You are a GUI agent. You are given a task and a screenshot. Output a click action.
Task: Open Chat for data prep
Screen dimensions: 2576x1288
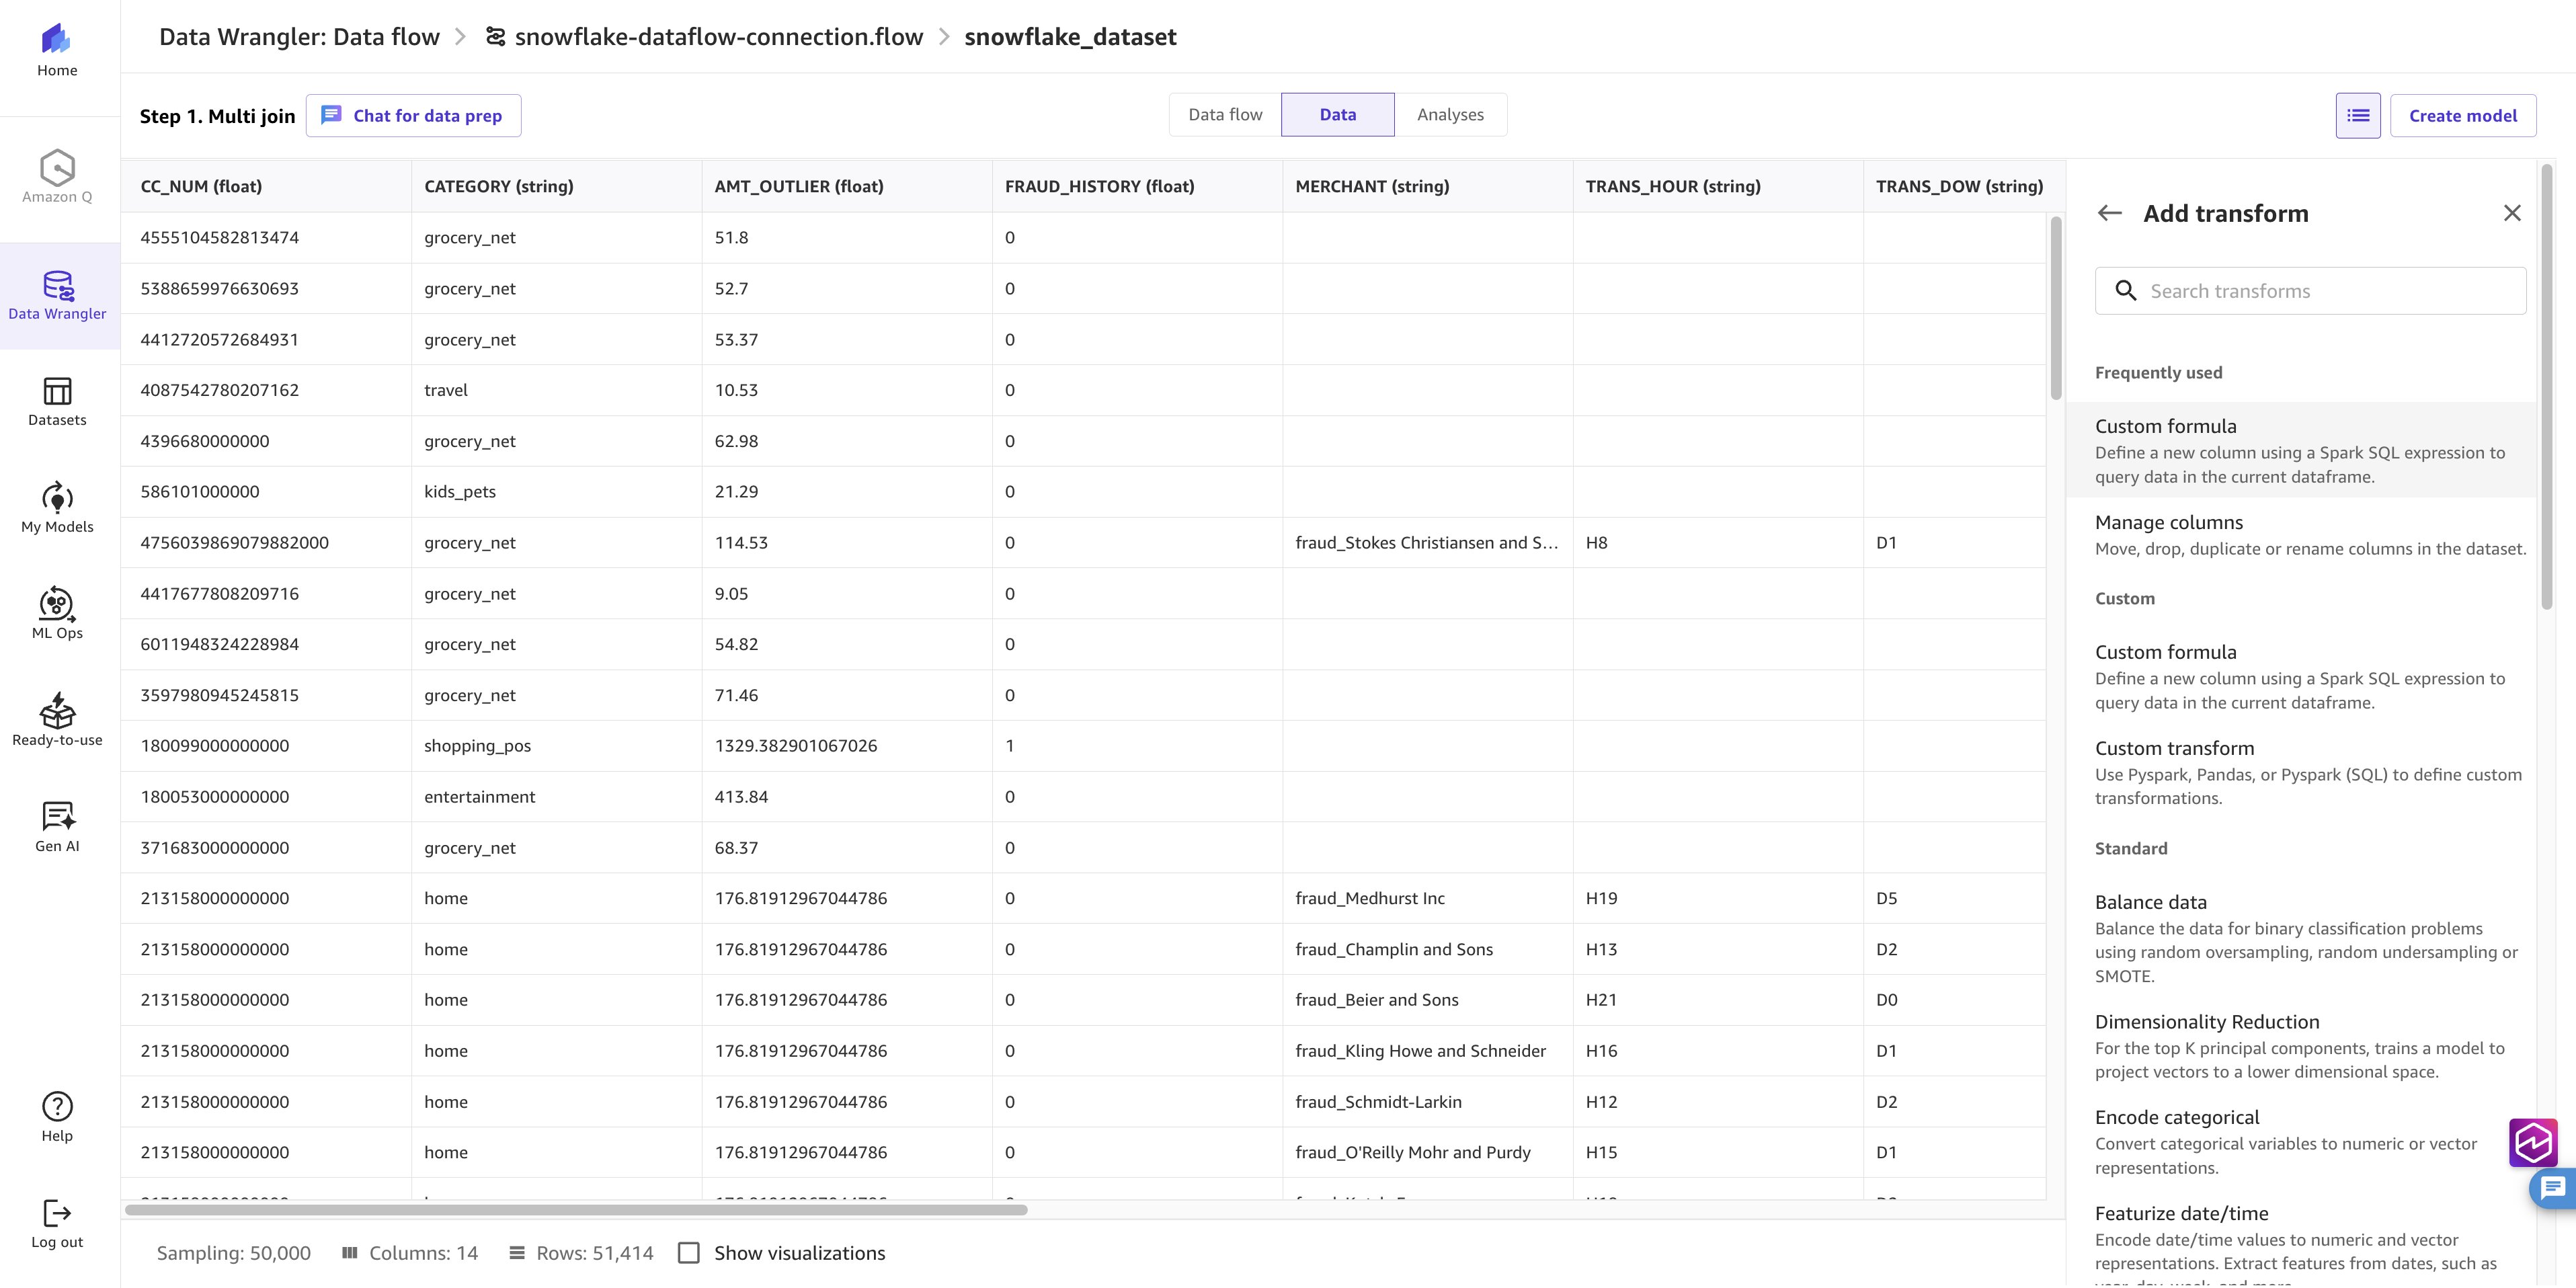click(x=413, y=116)
